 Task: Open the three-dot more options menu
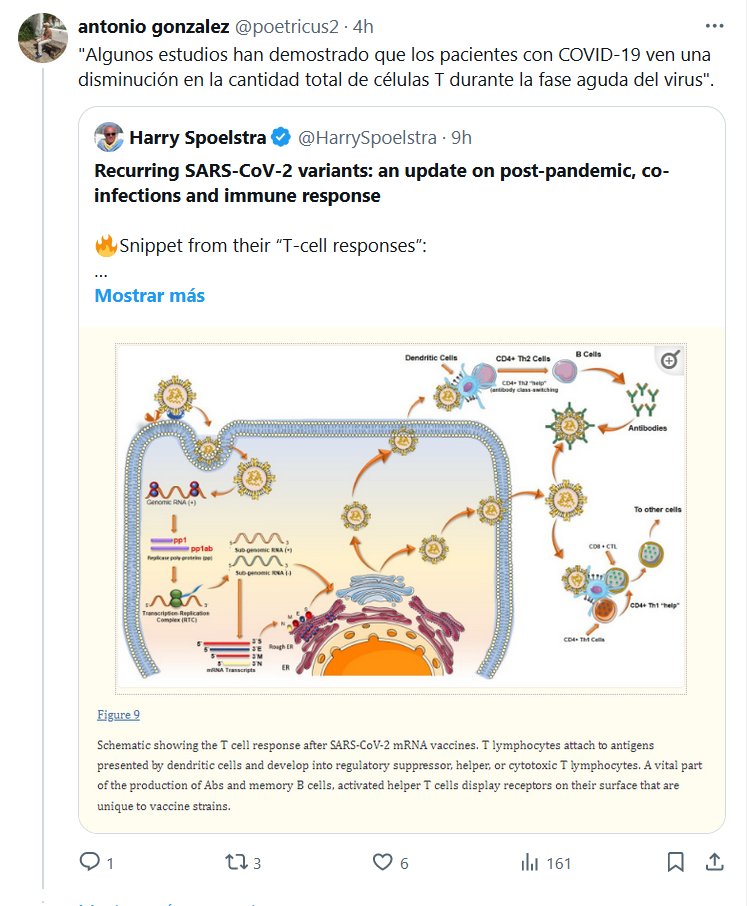pos(714,25)
